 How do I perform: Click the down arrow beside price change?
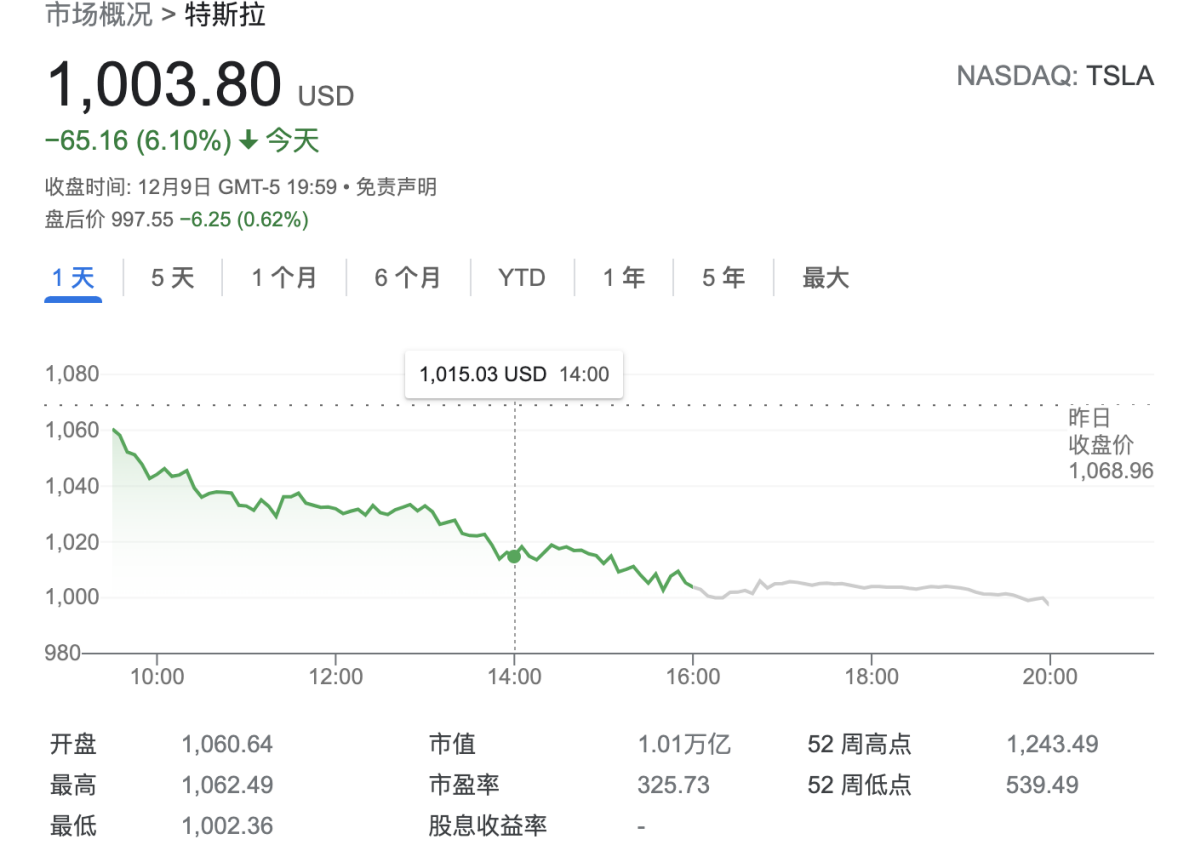(x=249, y=141)
